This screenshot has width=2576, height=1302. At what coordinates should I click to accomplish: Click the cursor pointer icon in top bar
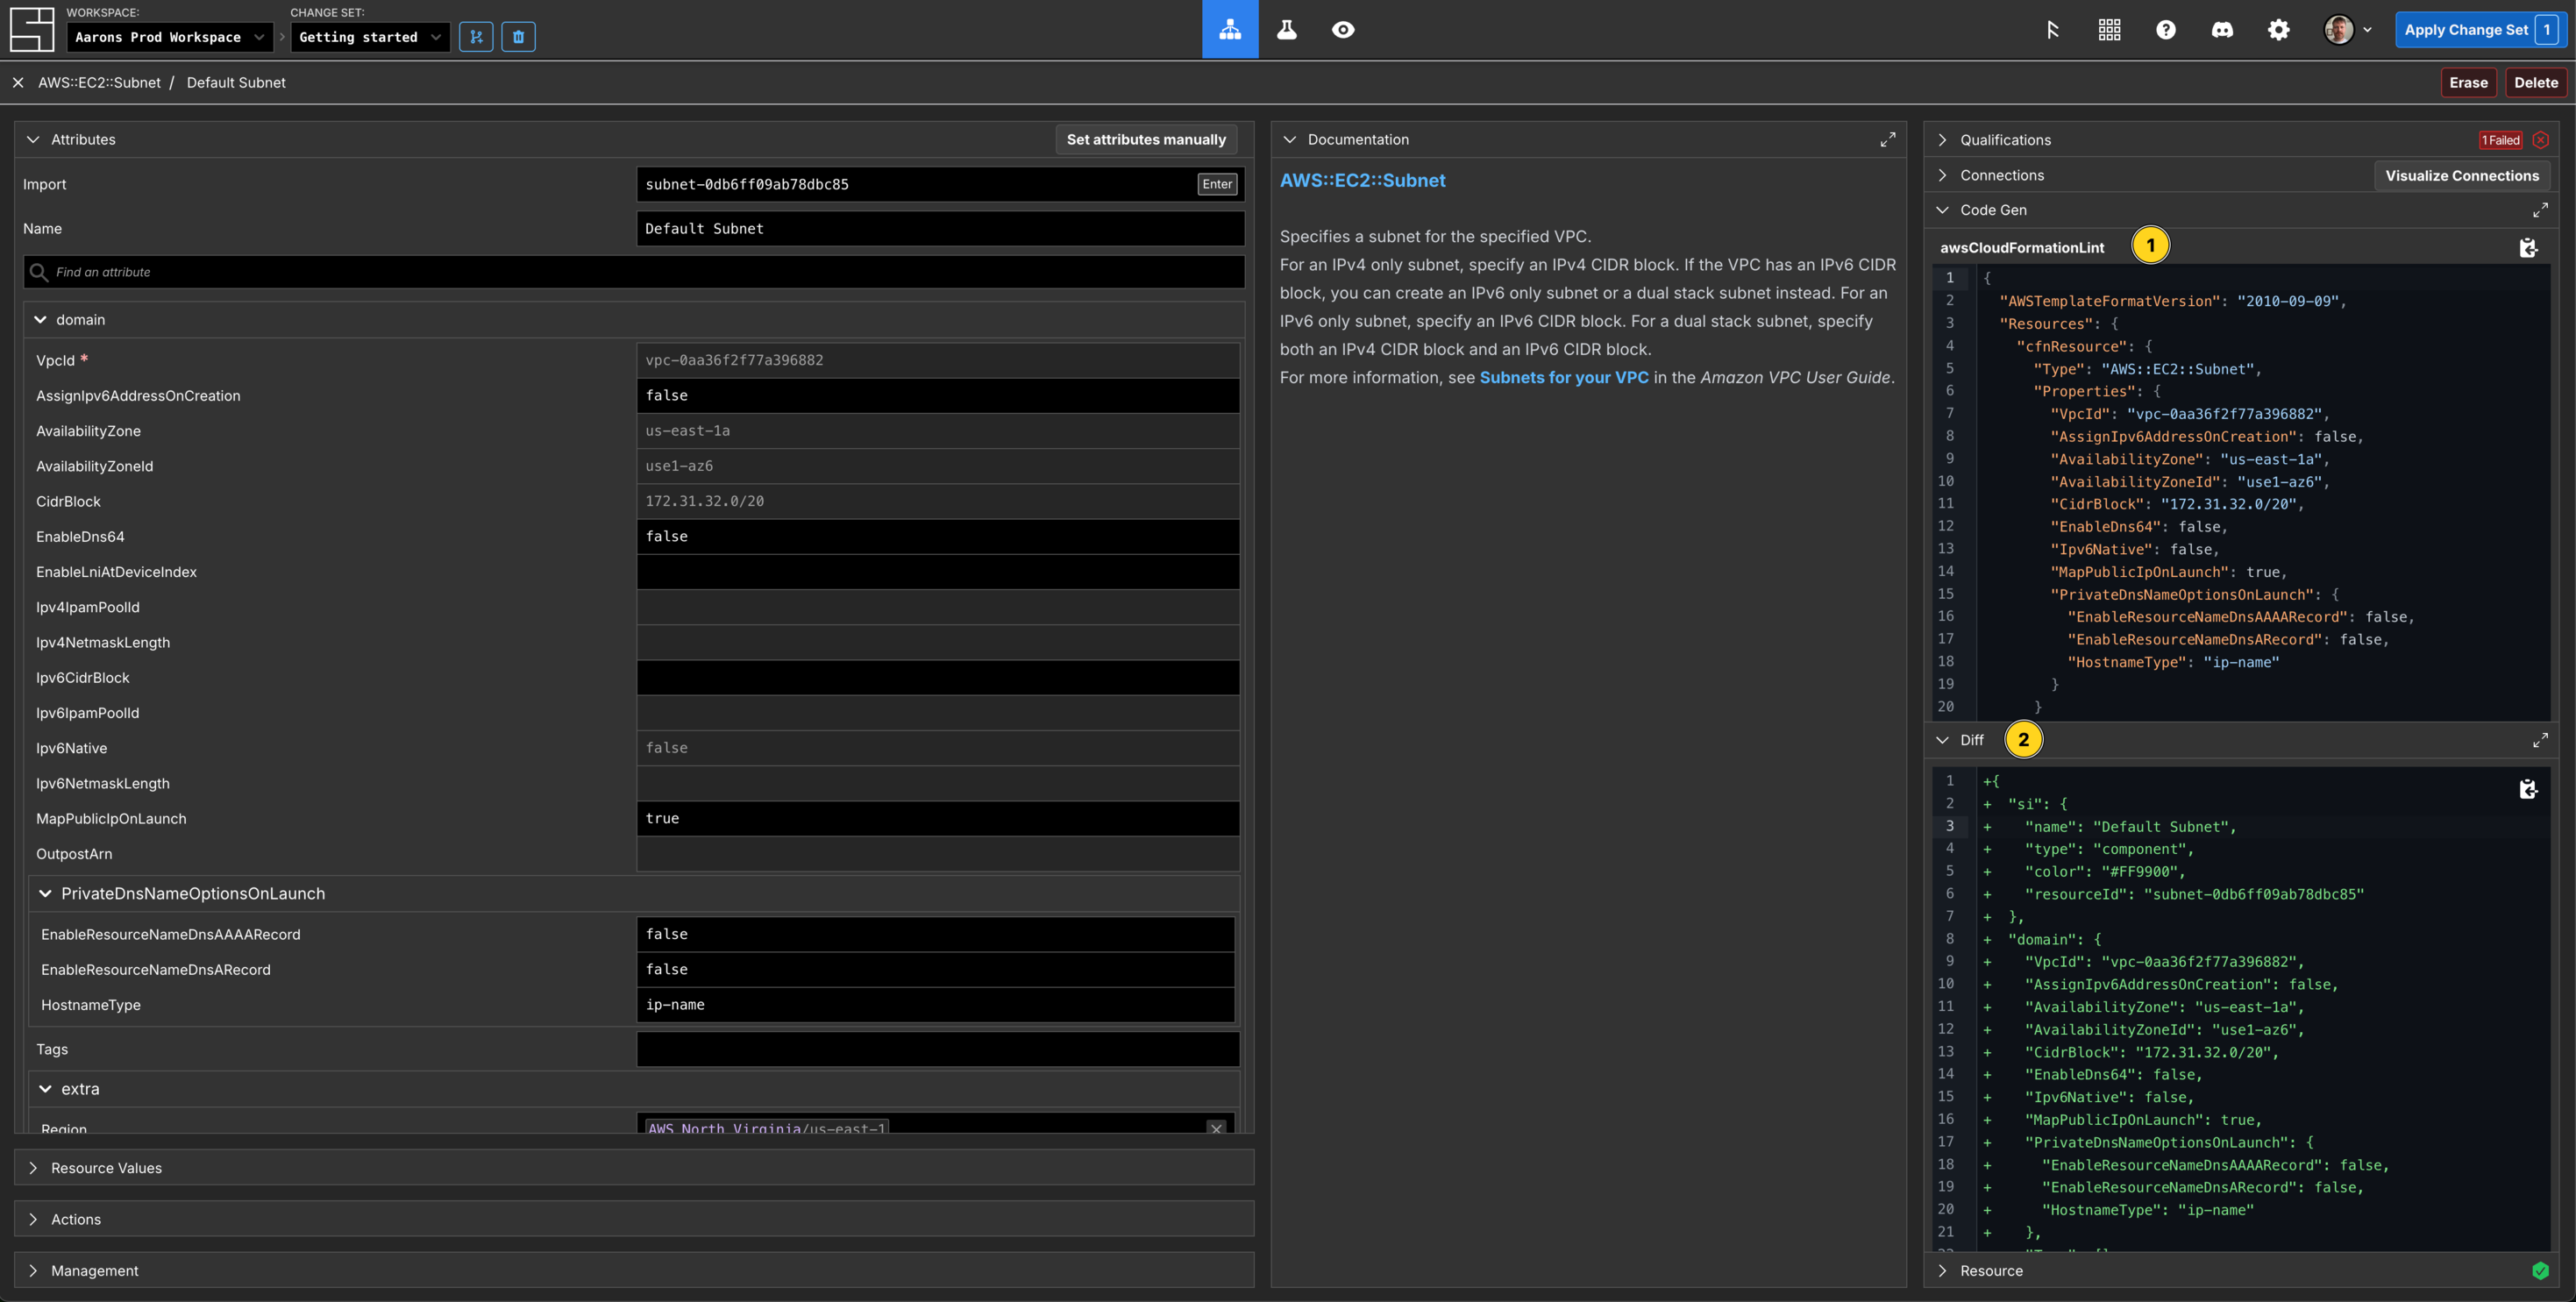point(2052,30)
